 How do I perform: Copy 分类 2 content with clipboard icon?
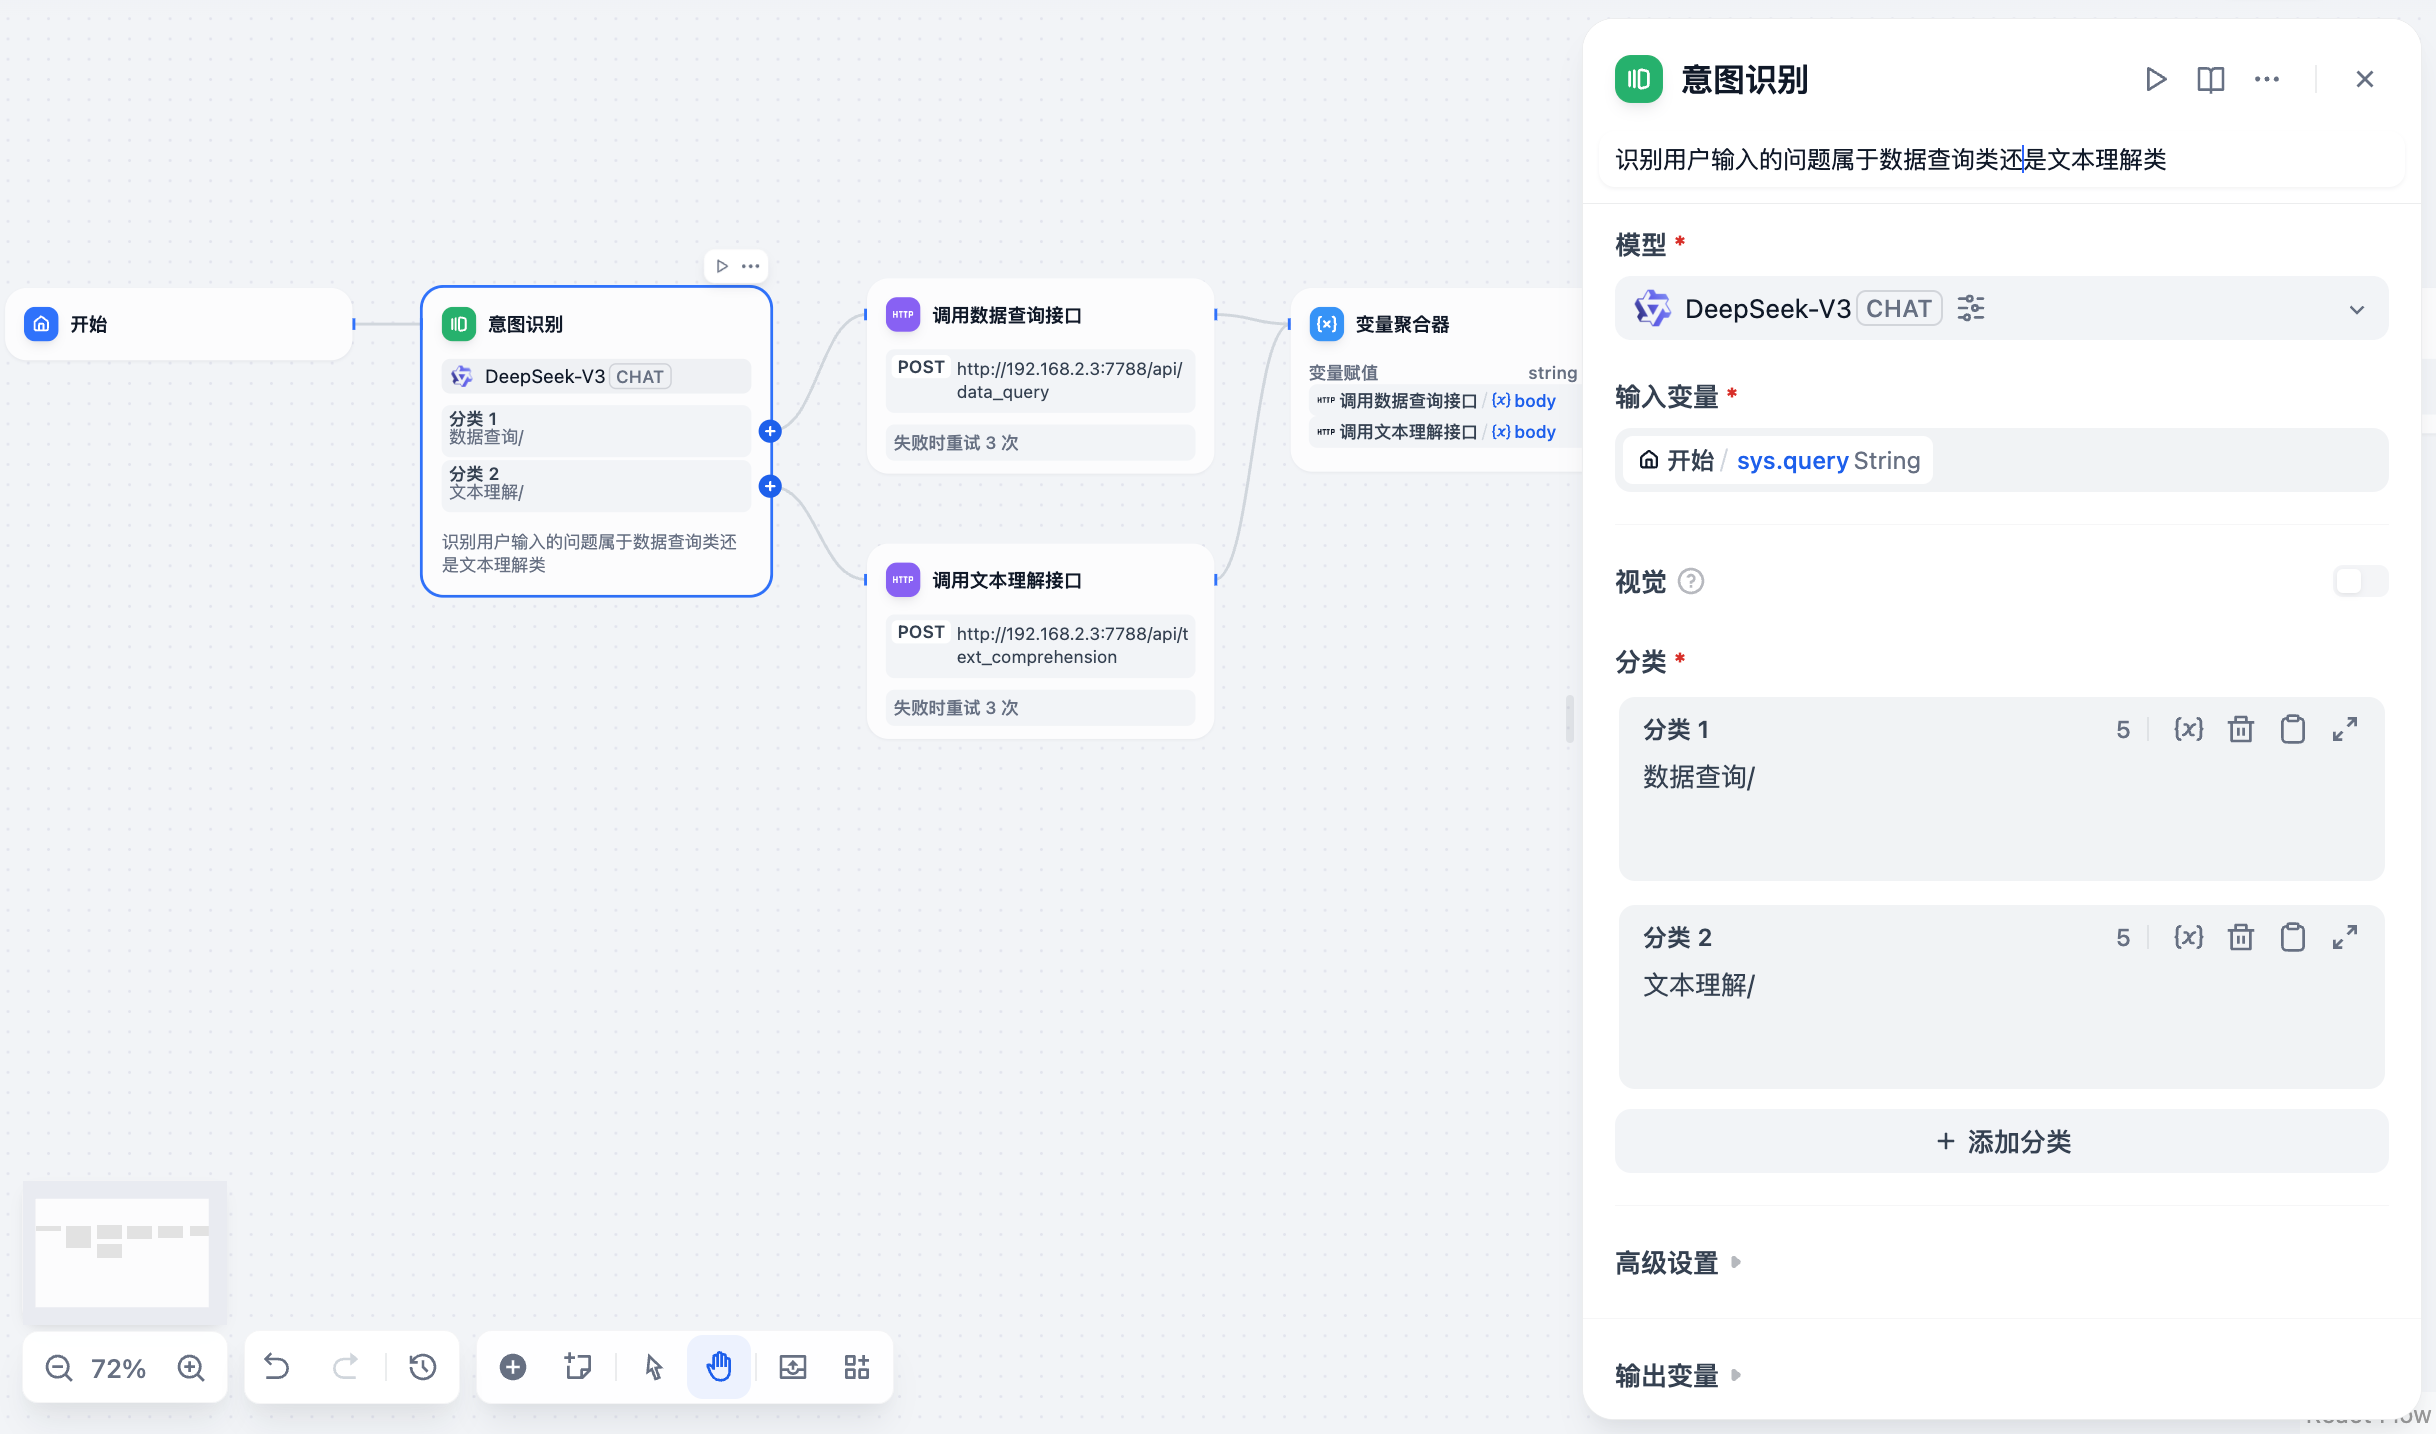[x=2292, y=938]
